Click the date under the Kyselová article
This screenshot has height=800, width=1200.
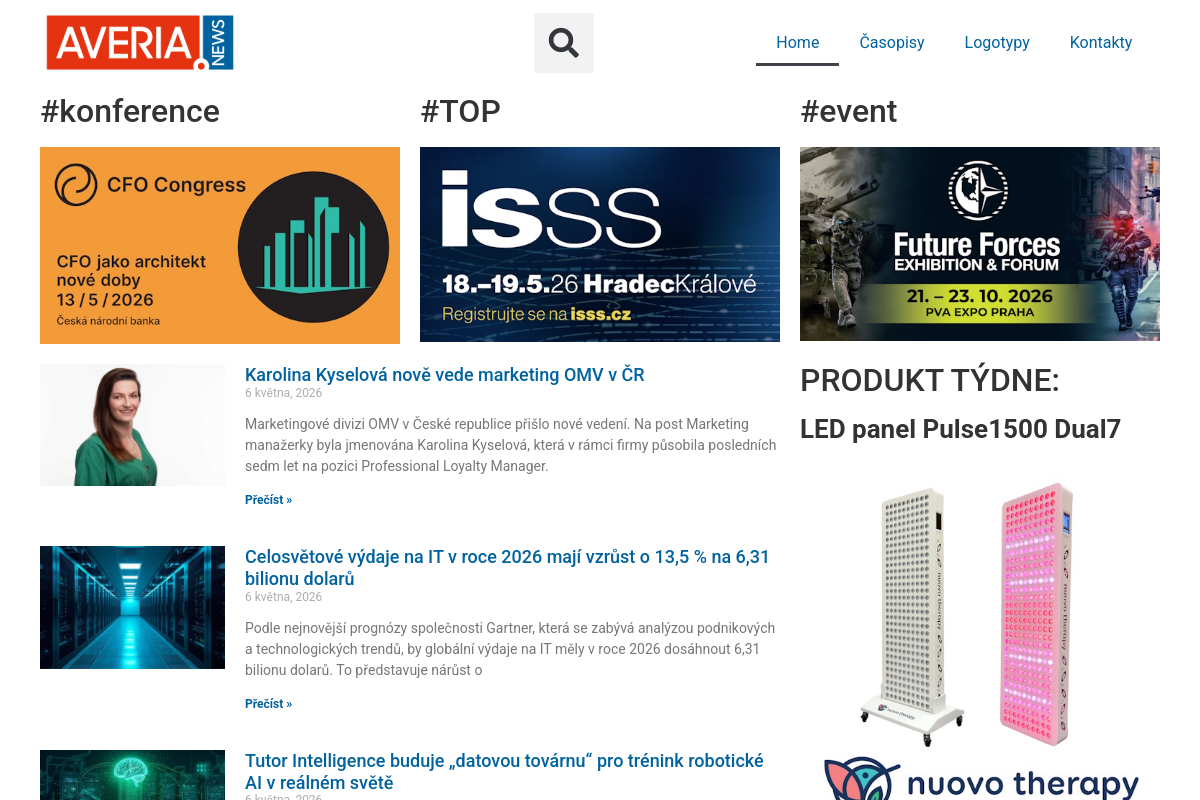284,393
